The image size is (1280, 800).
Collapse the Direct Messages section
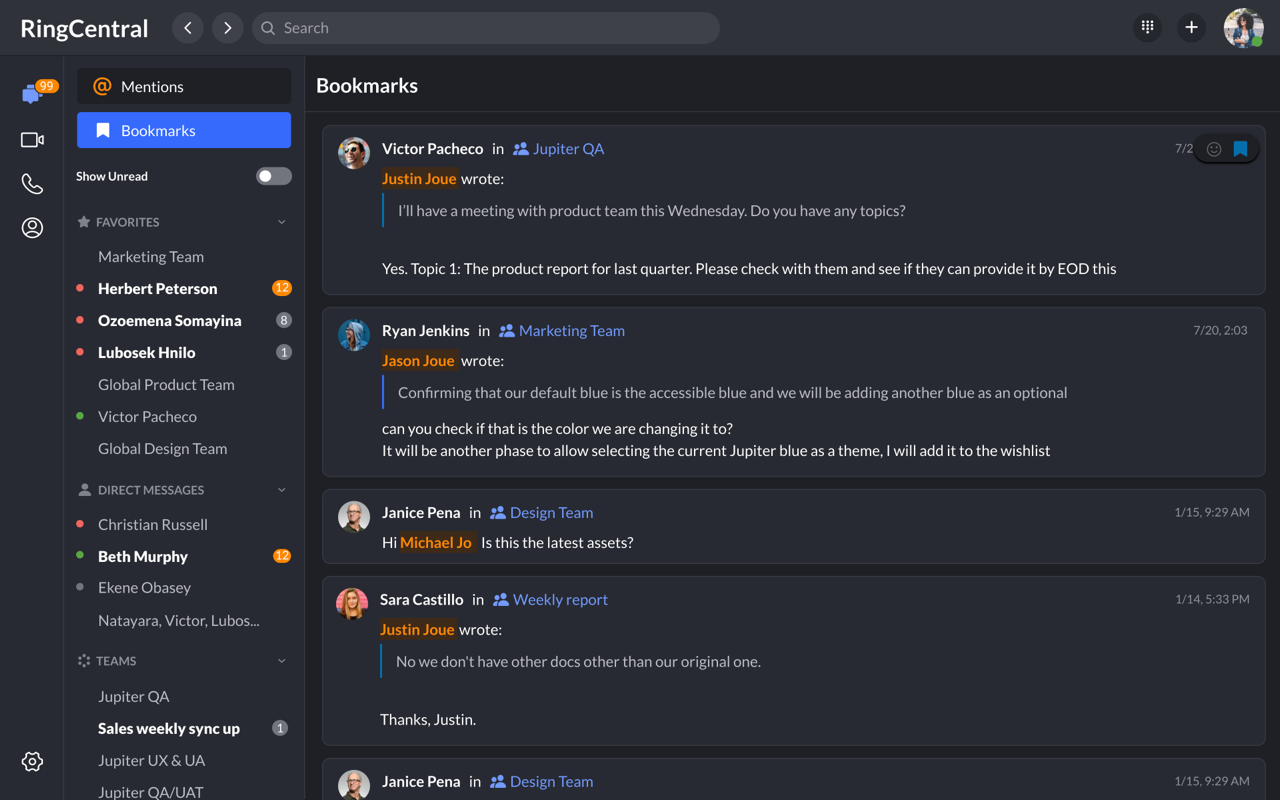tap(282, 490)
